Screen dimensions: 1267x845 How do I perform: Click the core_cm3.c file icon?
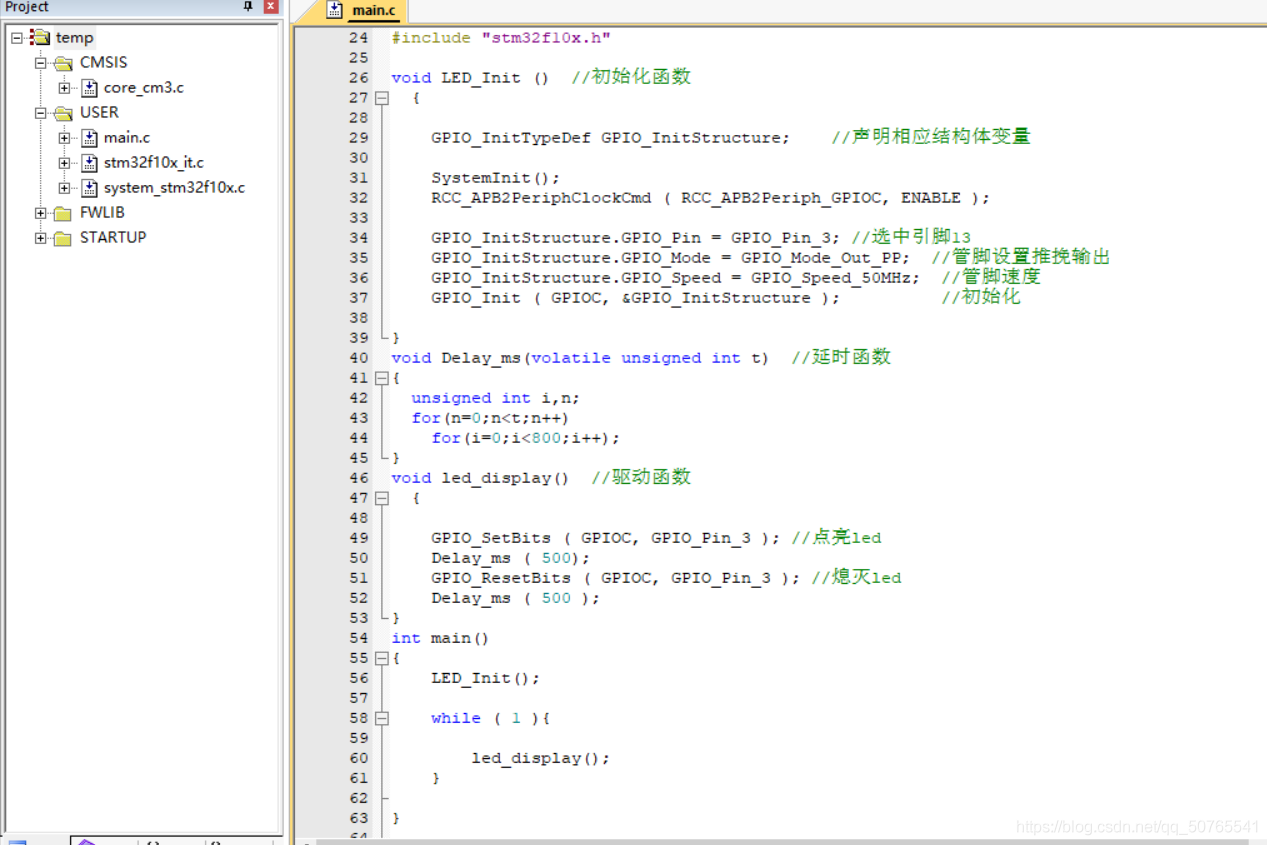tap(89, 88)
